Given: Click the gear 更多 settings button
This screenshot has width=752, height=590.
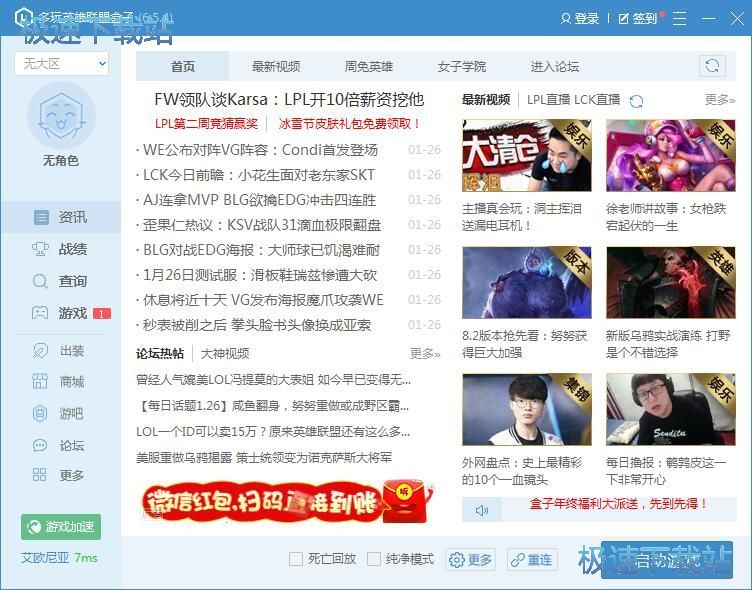Looking at the screenshot, I should pos(470,559).
